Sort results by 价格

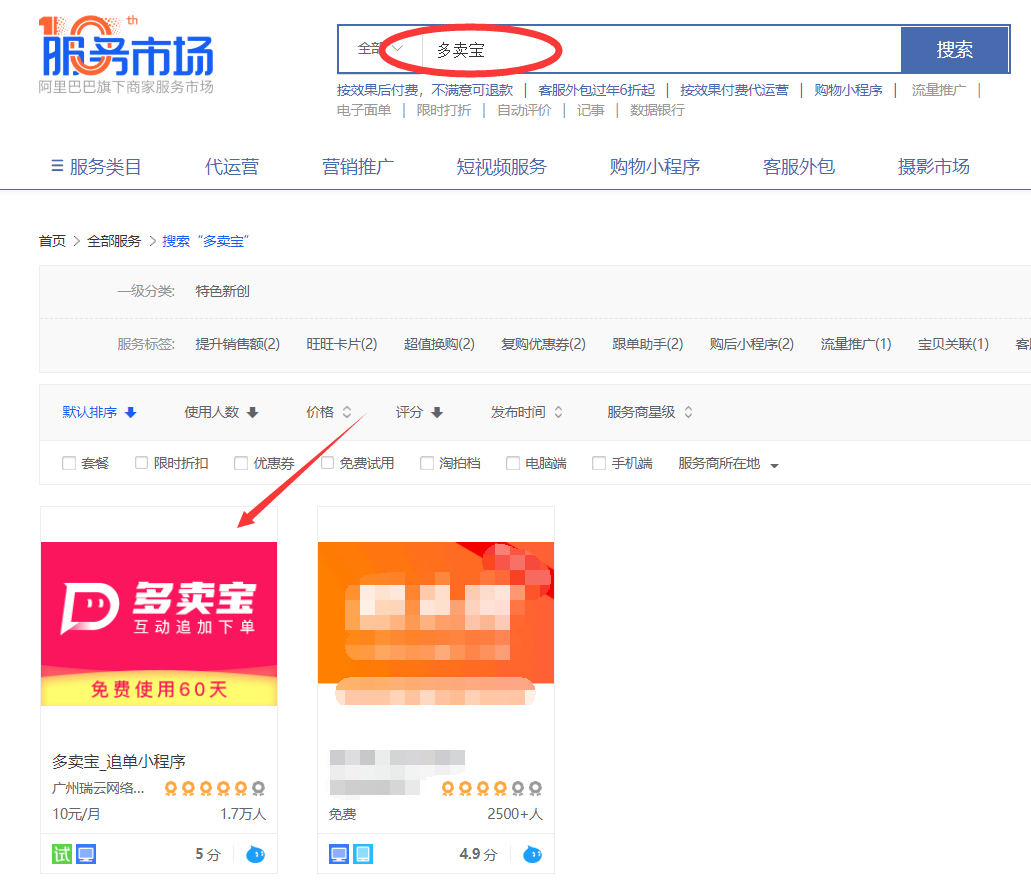point(320,412)
